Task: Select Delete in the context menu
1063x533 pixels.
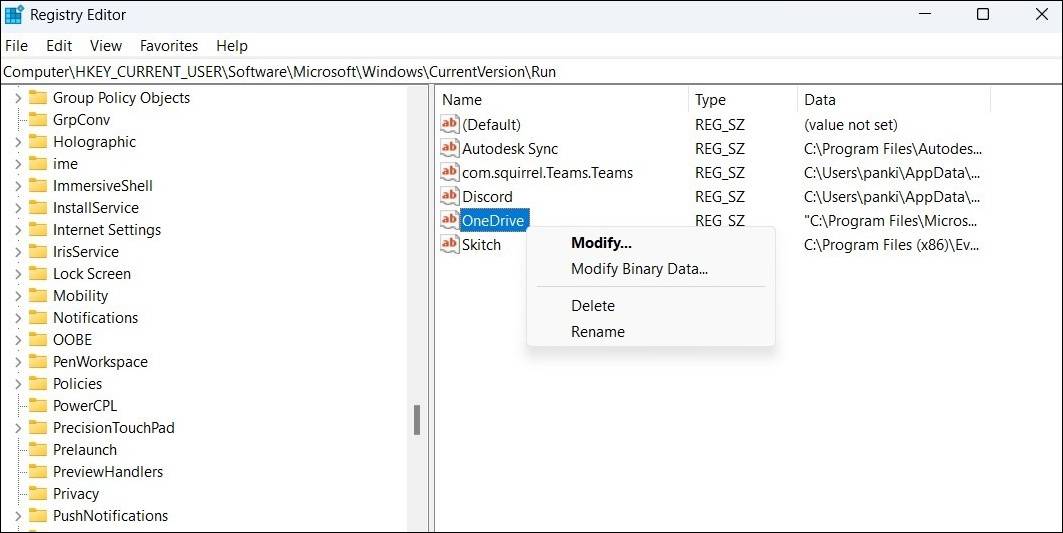Action: tap(593, 306)
